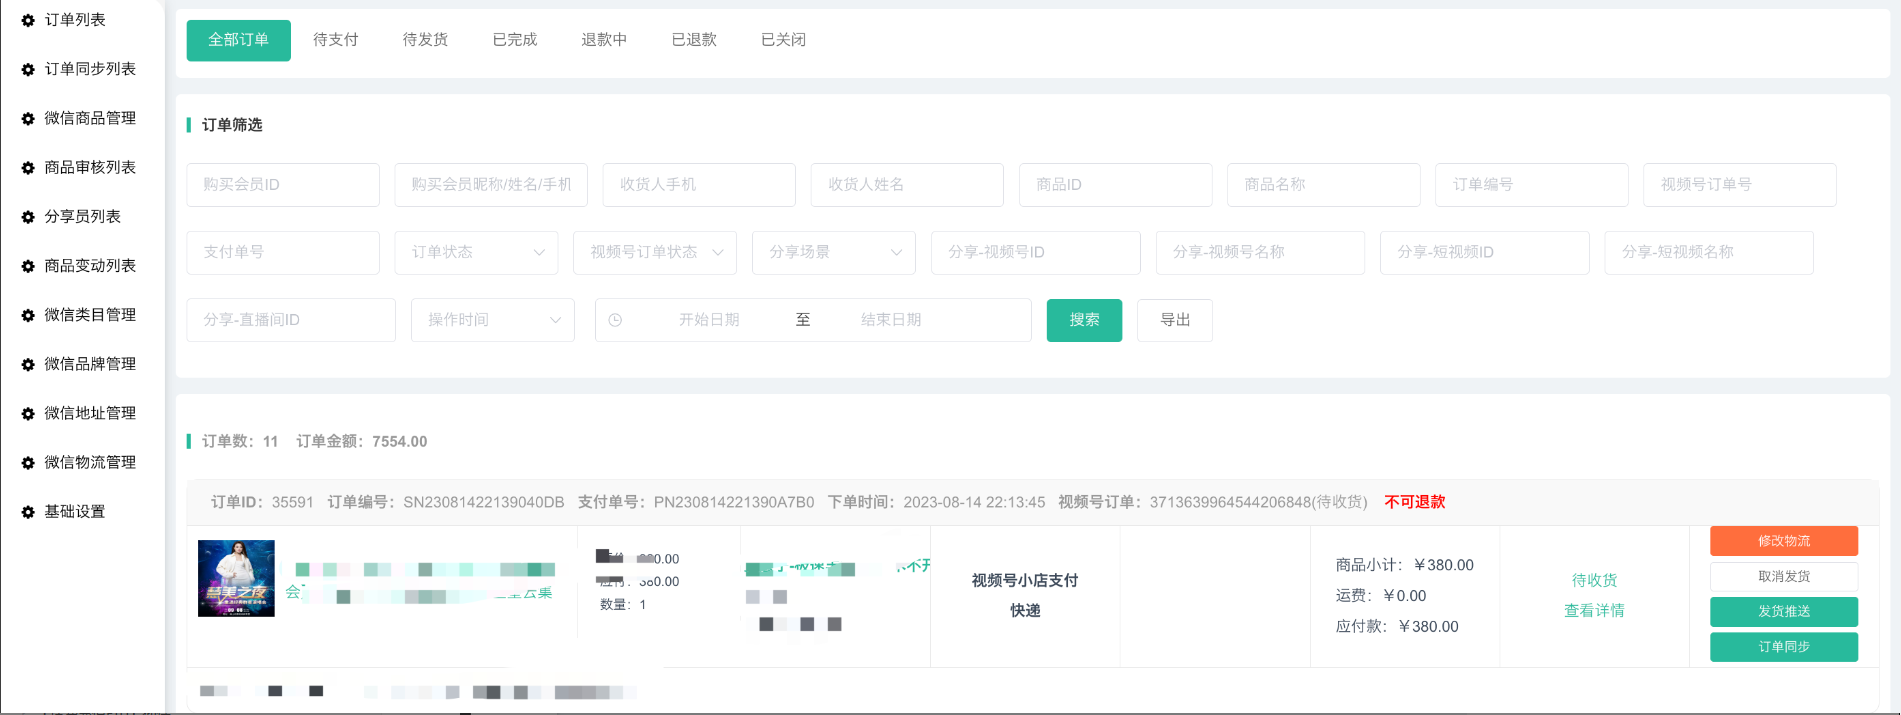Screen dimensions: 1901x715
Task: Click the 导出 export button
Action: coord(1174,320)
